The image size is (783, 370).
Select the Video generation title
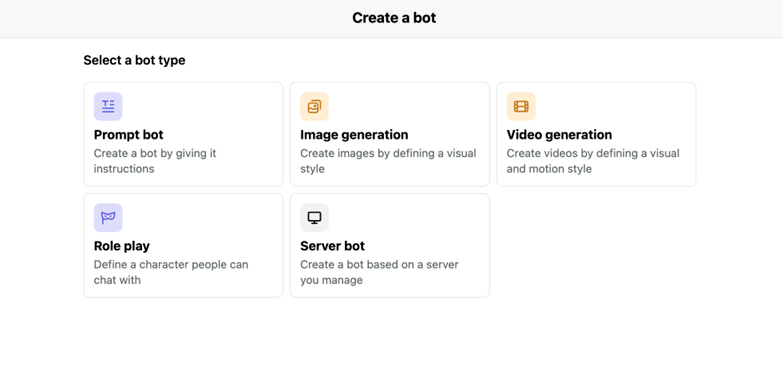coord(559,135)
